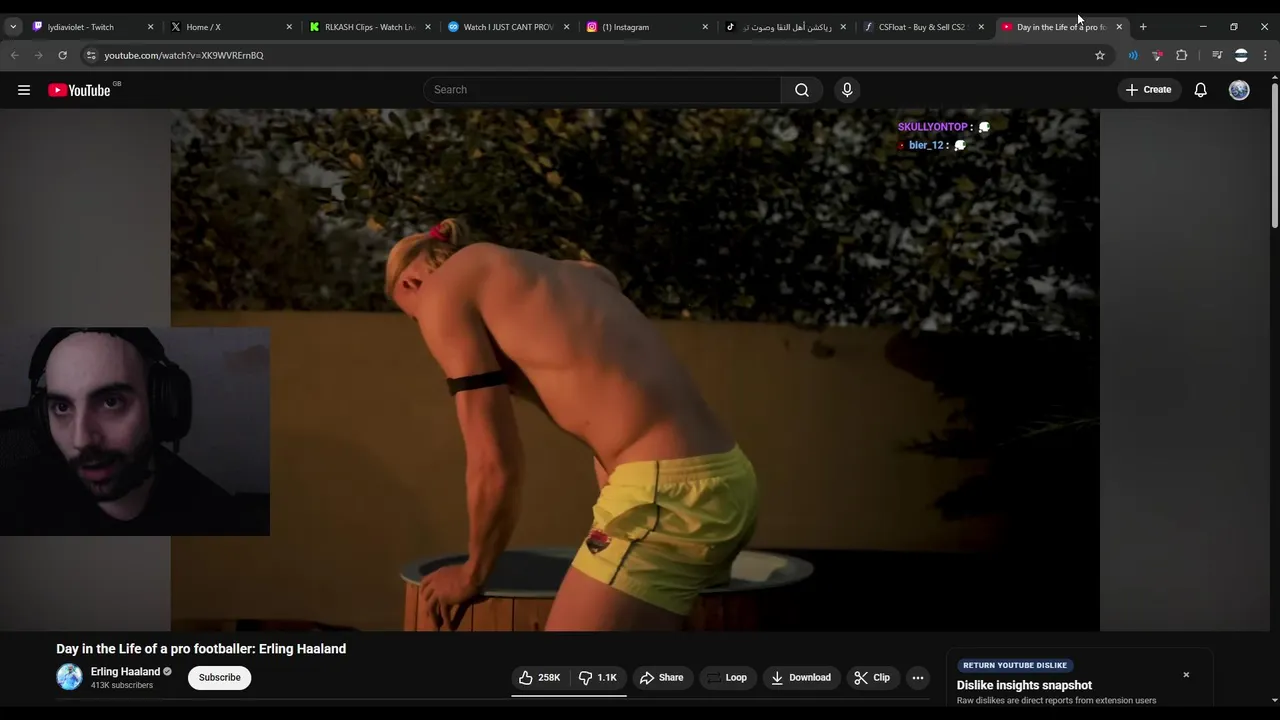Click the YouTube search input field
1280x720 pixels.
pyautogui.click(x=602, y=90)
